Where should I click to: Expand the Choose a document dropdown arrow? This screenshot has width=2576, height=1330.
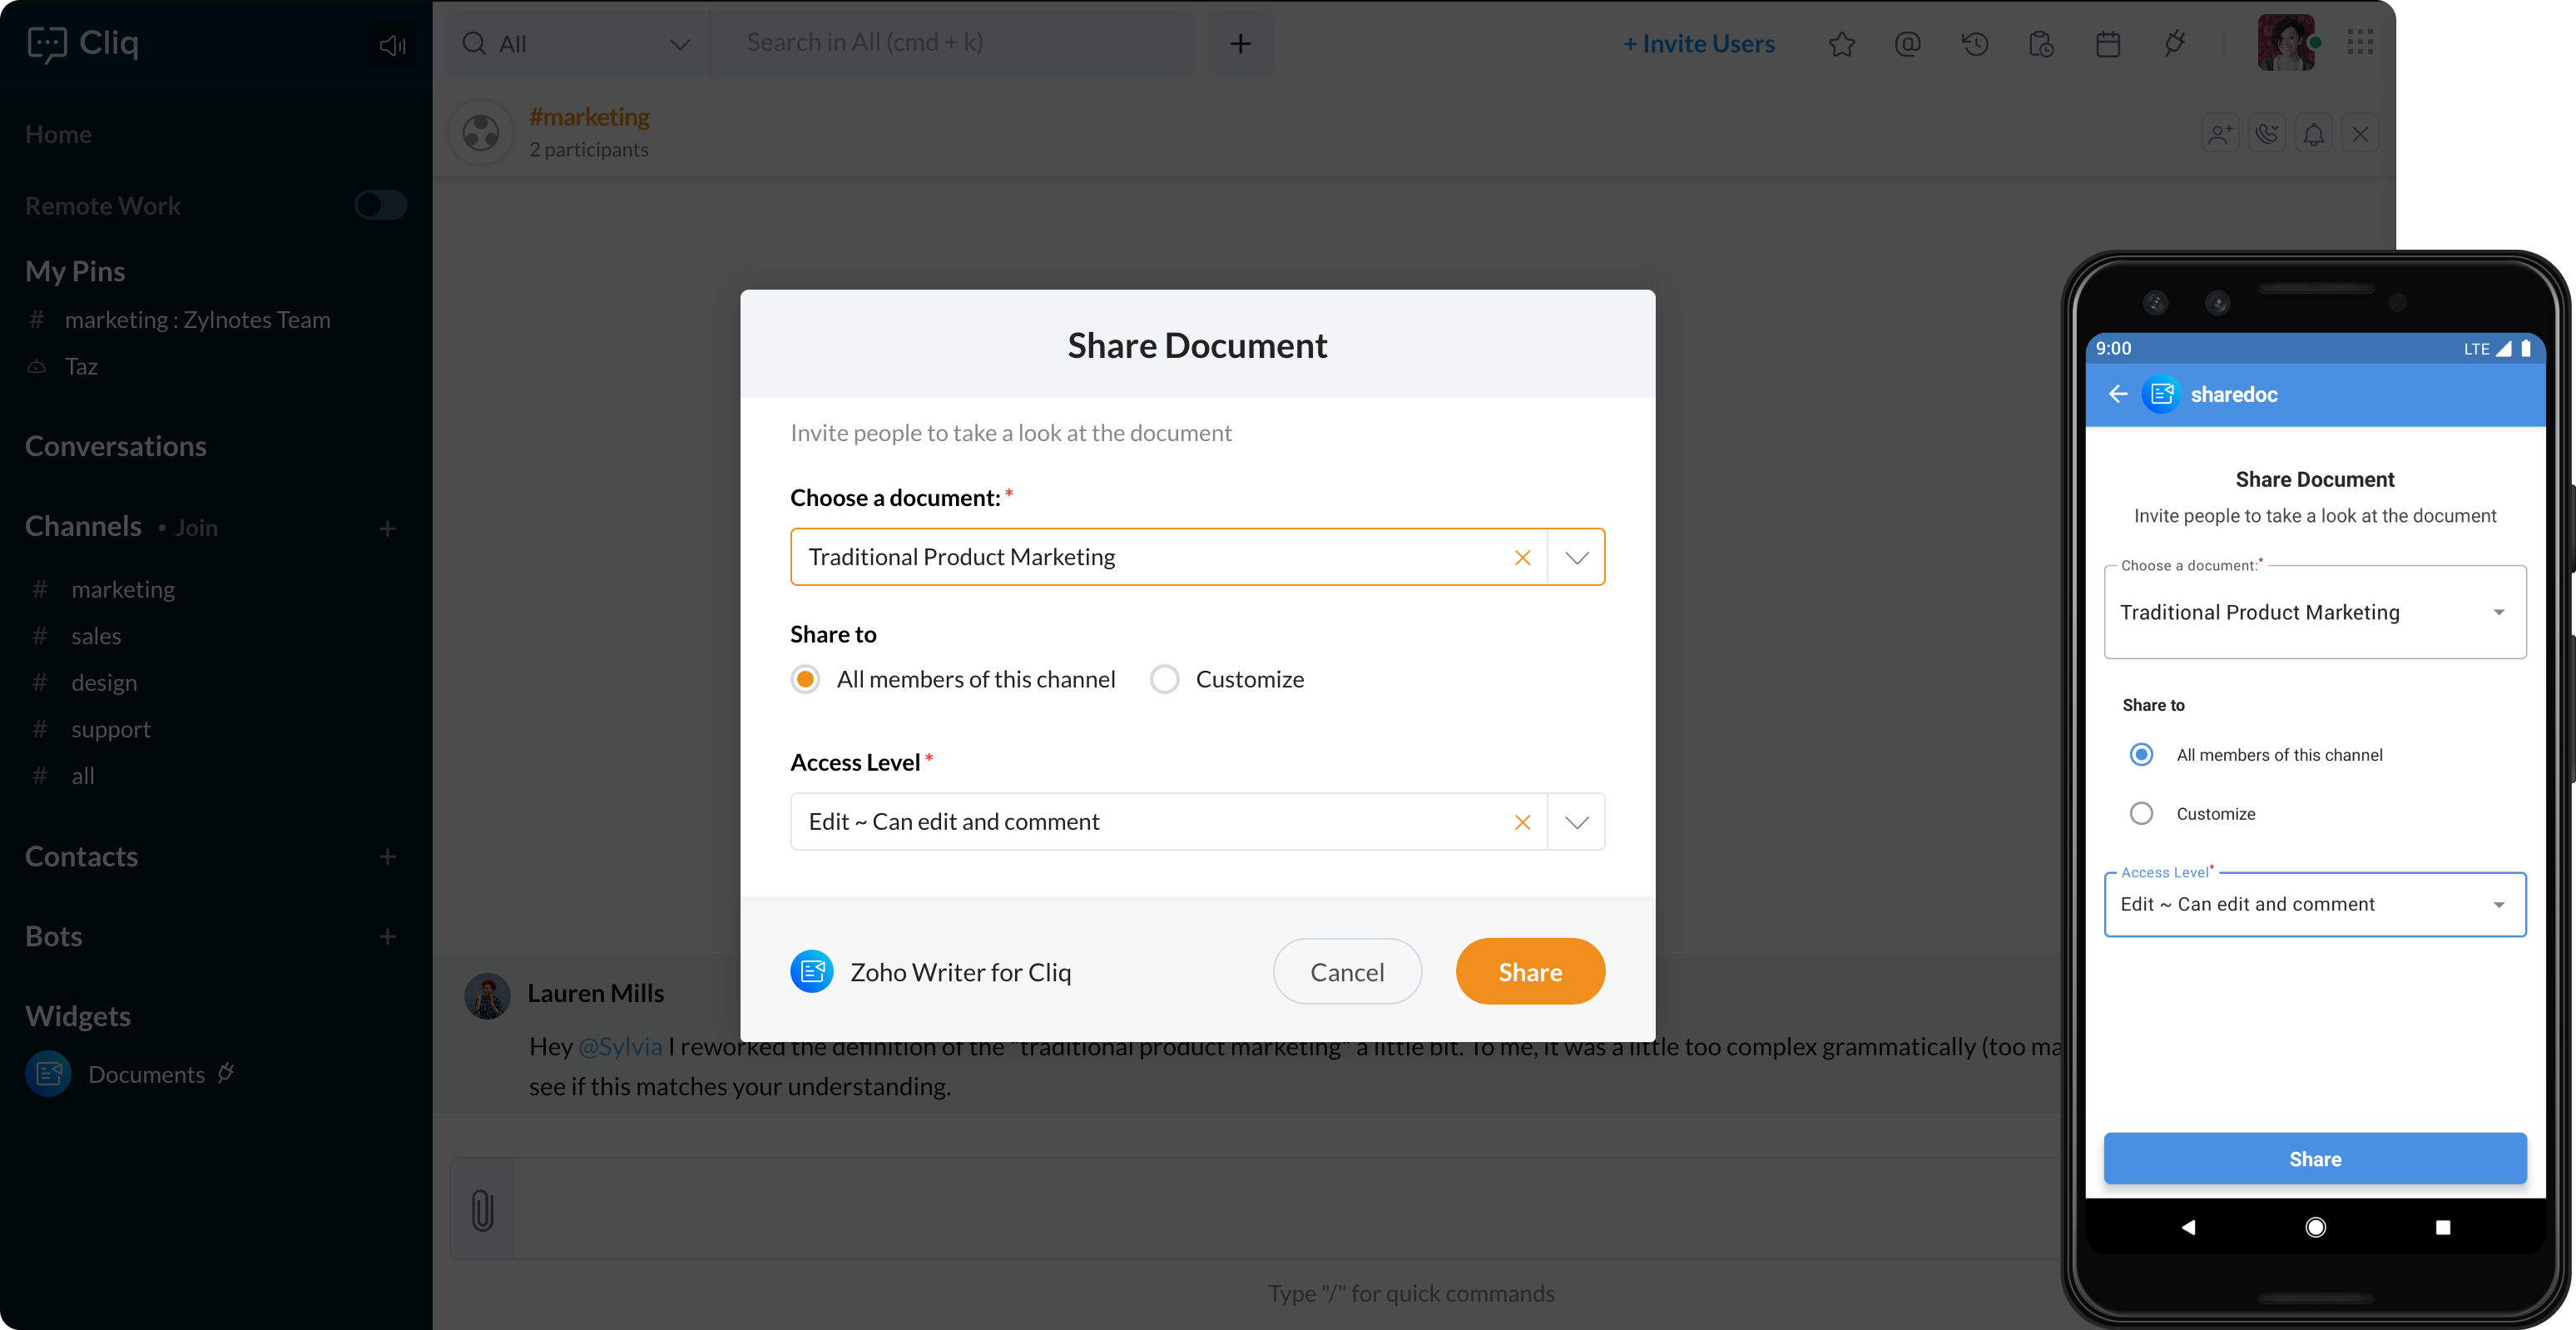click(1576, 558)
